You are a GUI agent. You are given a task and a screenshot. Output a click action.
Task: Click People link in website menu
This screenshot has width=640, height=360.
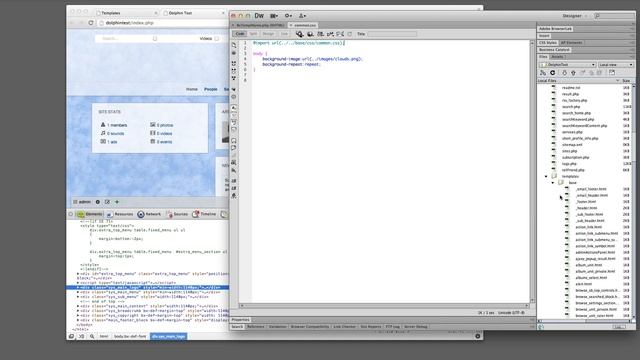[211, 89]
